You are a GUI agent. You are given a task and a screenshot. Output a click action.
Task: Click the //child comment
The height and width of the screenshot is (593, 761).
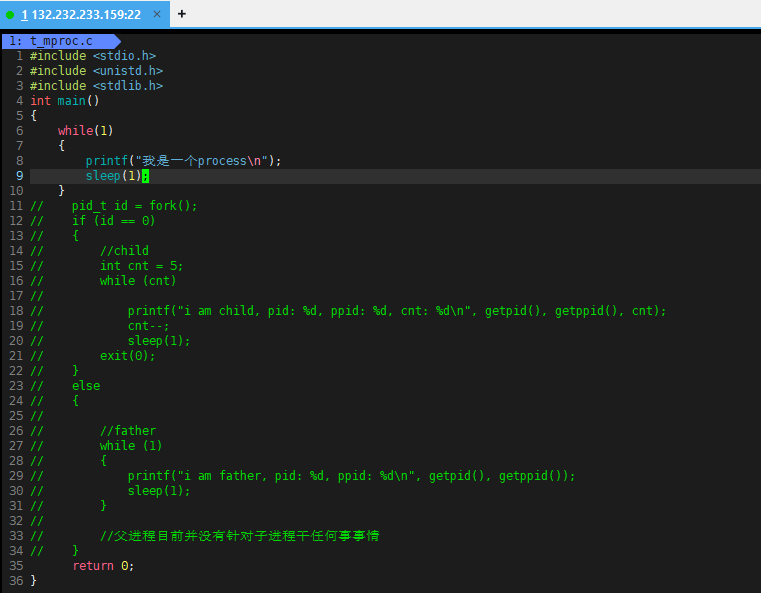[x=124, y=251]
